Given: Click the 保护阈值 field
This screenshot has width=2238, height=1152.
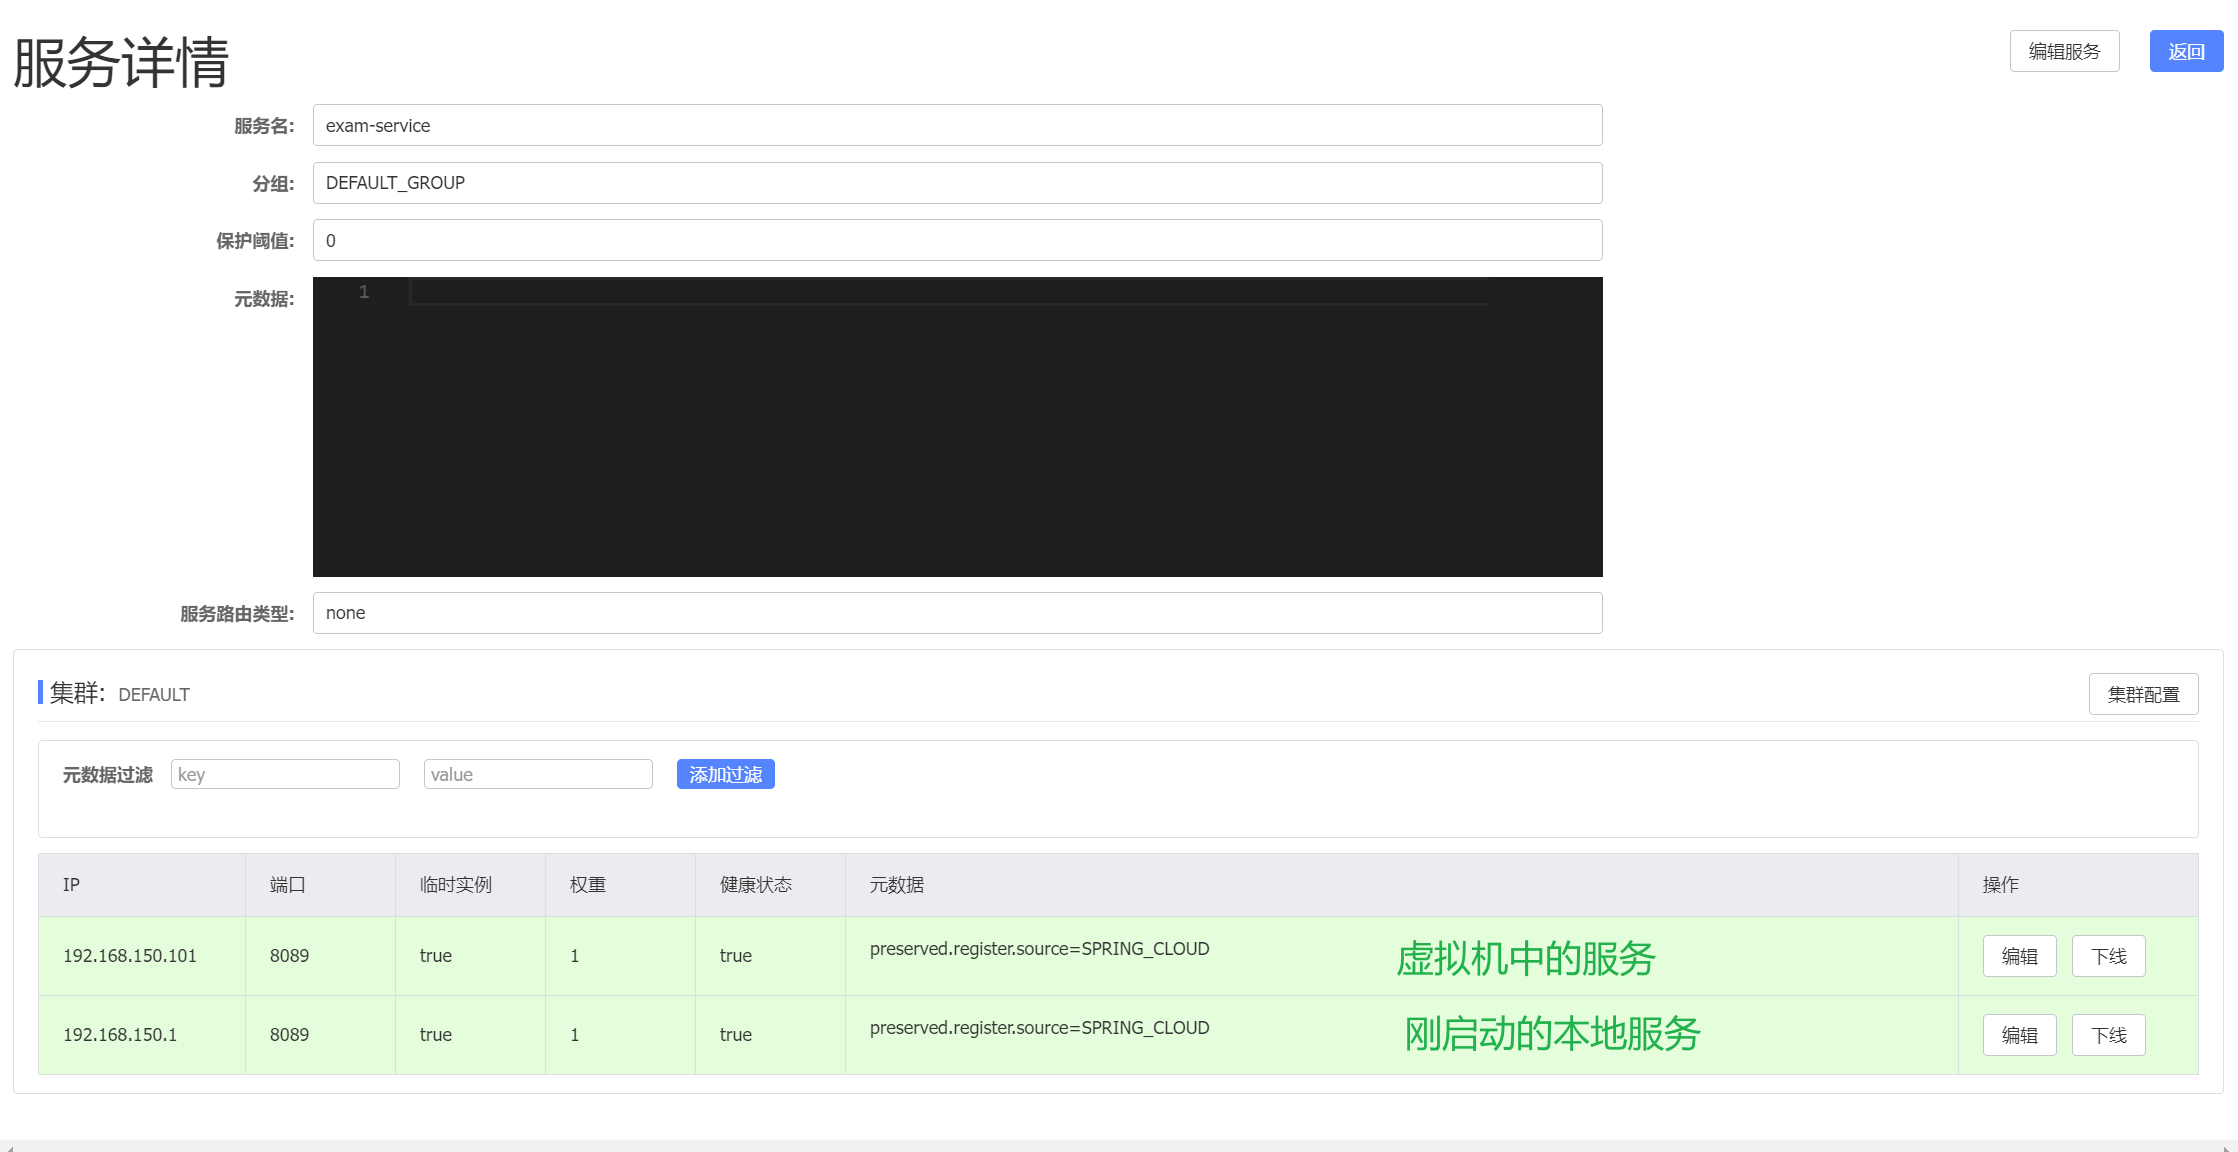Looking at the screenshot, I should (x=956, y=241).
